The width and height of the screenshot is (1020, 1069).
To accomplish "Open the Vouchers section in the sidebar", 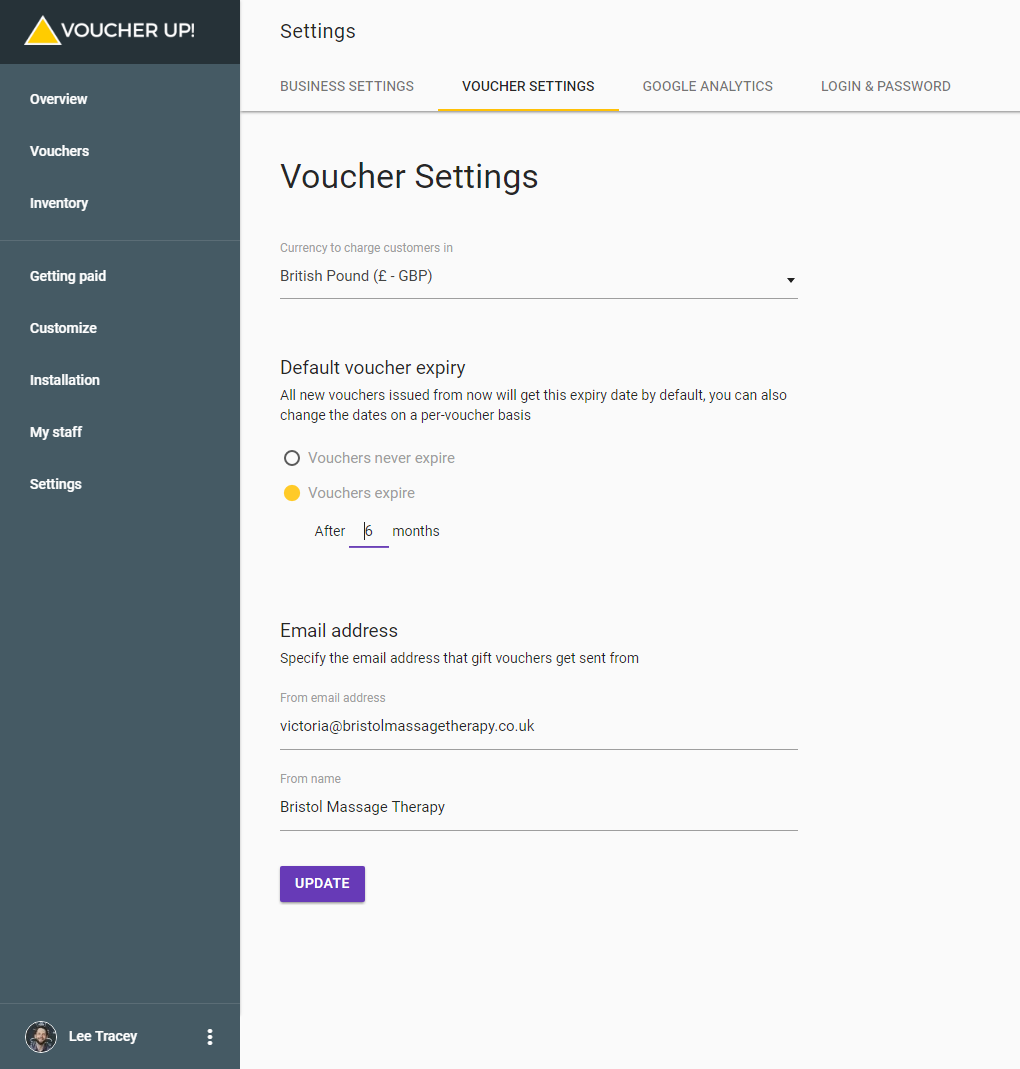I will 59,151.
